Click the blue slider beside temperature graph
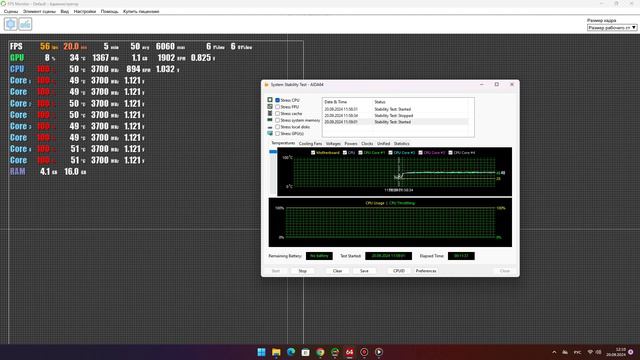Viewport: 640px width, 360px height. (x=273, y=152)
